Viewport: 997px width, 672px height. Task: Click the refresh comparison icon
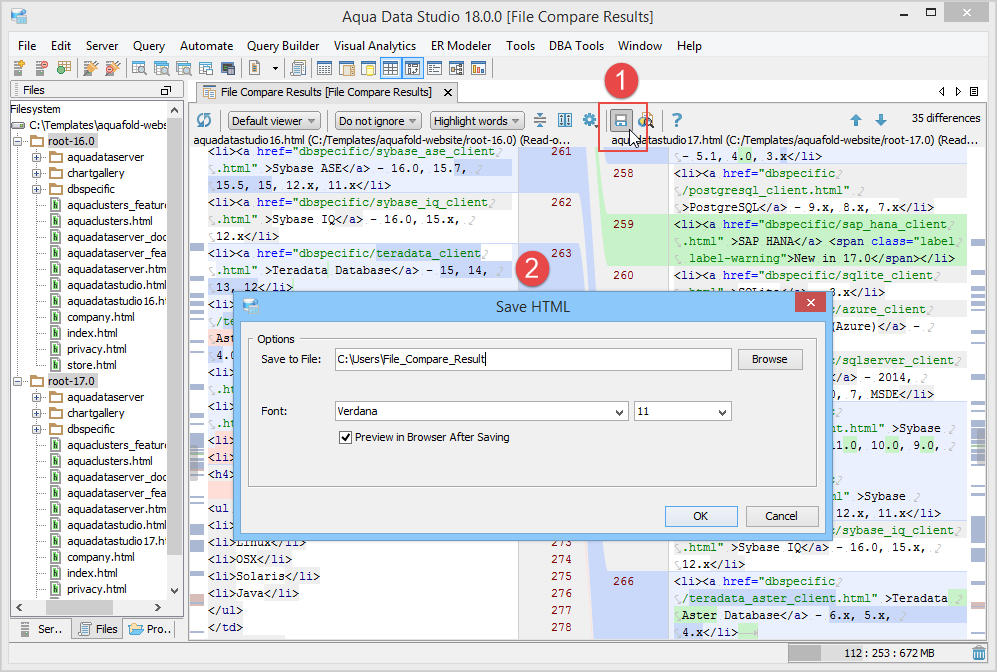pos(204,120)
